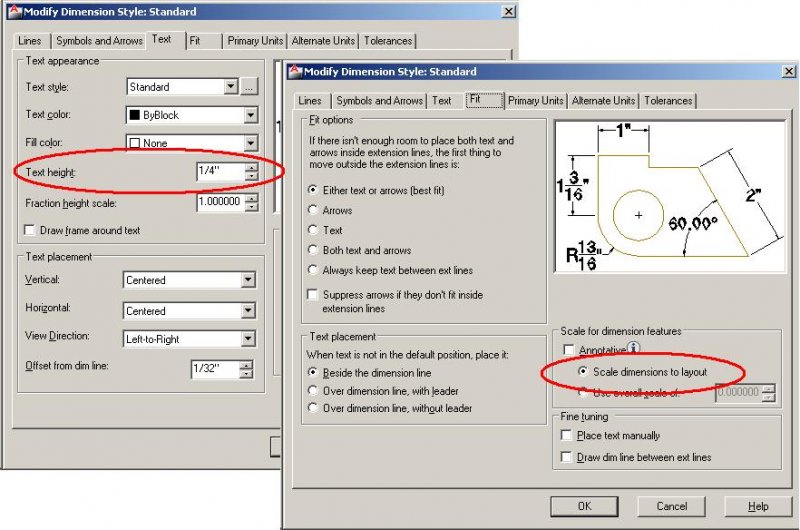This screenshot has height=530, width=800.
Task: Open Alternate Units tab in front dialog
Action: 604,101
